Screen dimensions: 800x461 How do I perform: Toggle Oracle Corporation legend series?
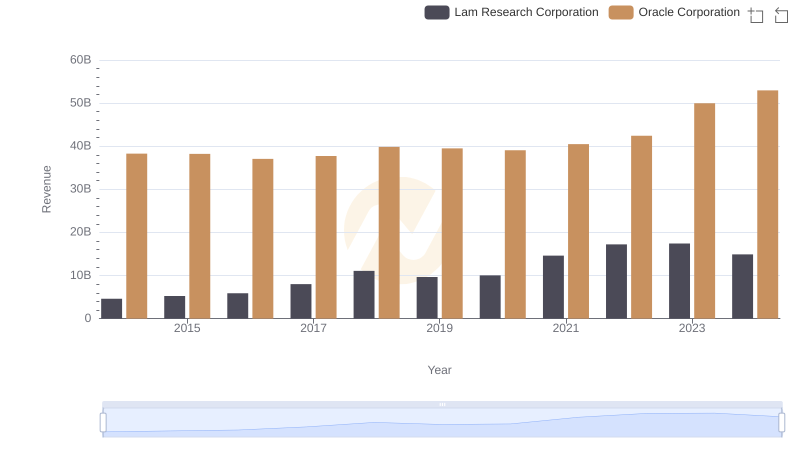pos(674,12)
